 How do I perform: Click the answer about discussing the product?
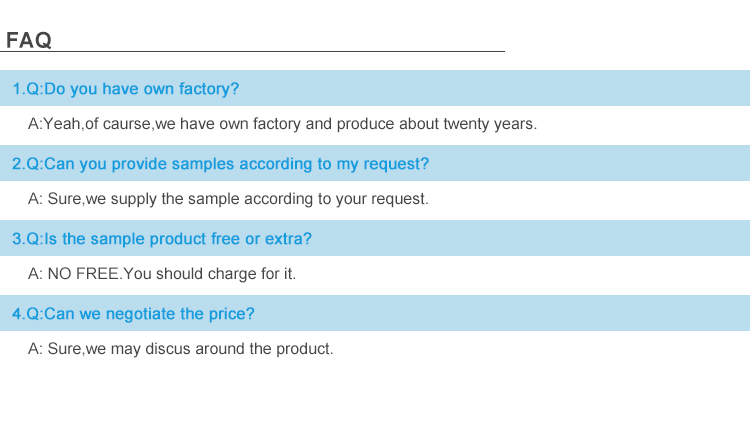point(180,349)
